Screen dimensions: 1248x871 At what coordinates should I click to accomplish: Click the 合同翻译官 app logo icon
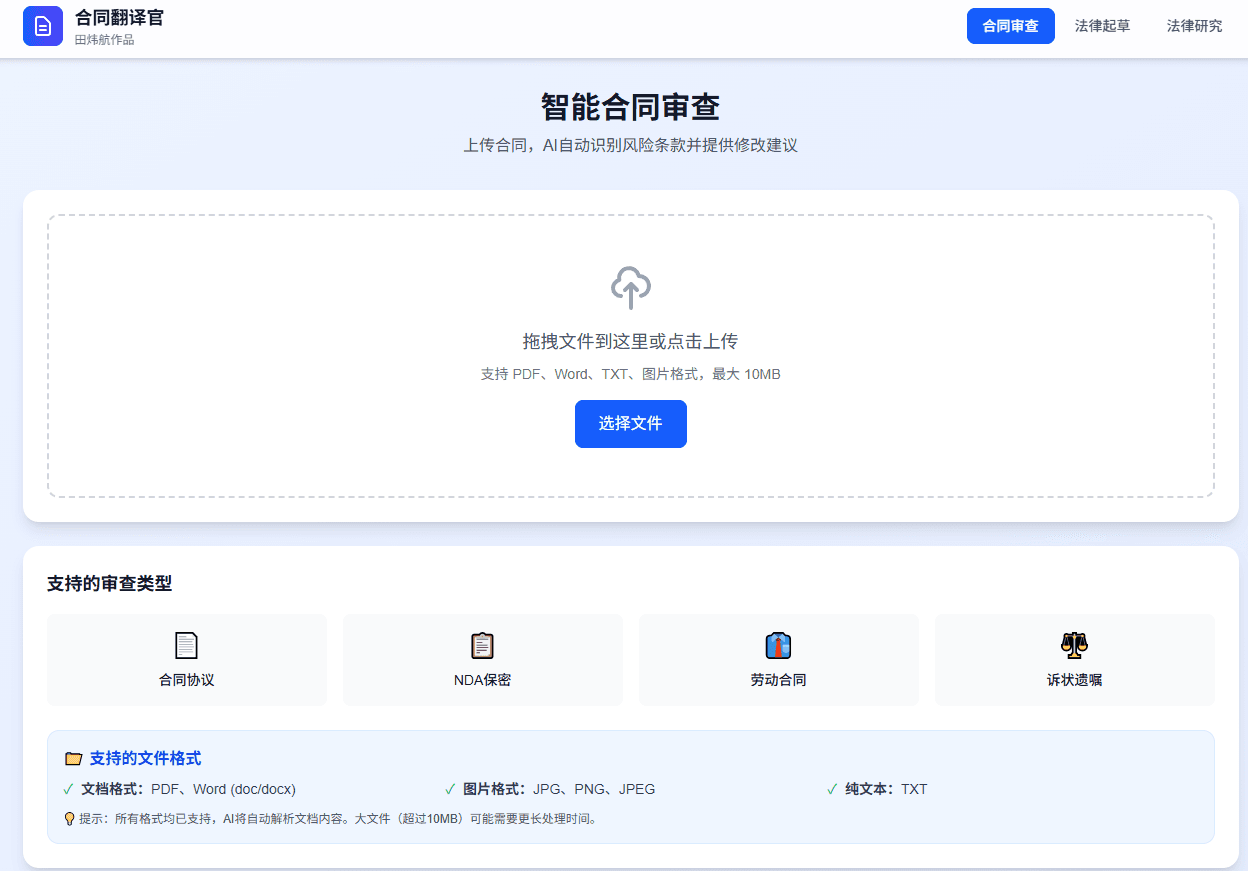42,27
